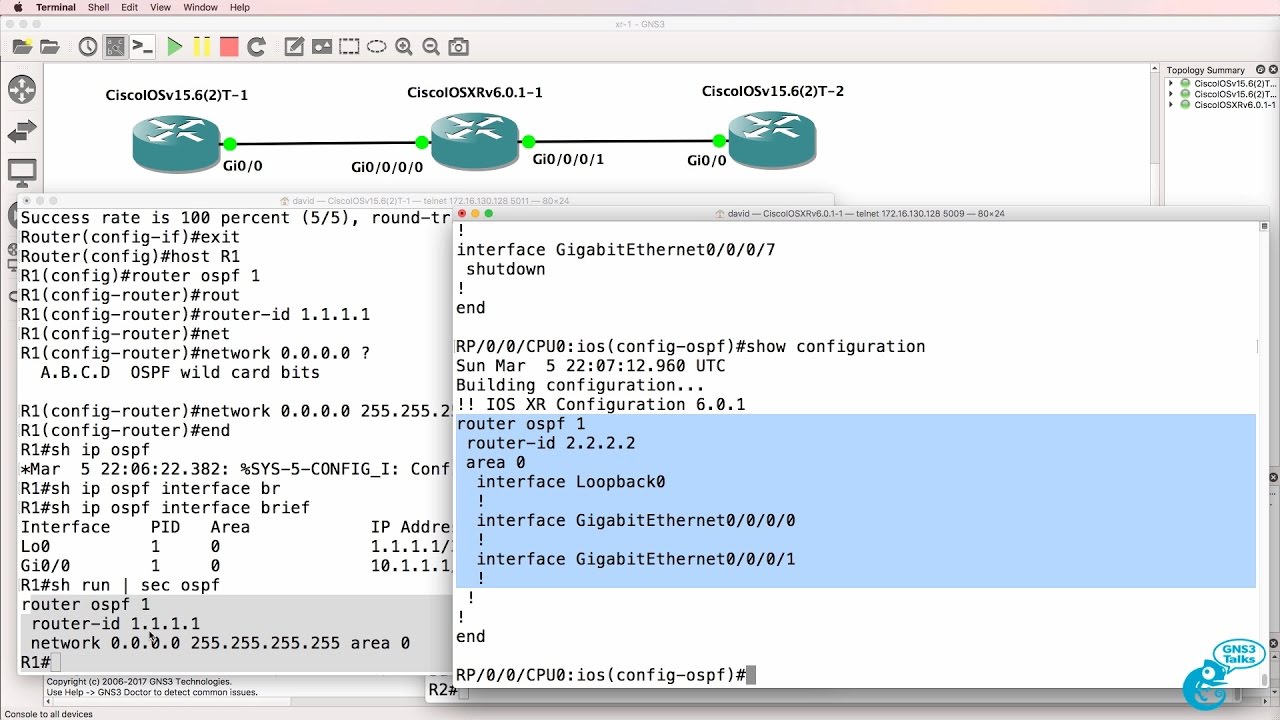This screenshot has height=720, width=1280.
Task: Click the New blank project icon
Action: 22,46
